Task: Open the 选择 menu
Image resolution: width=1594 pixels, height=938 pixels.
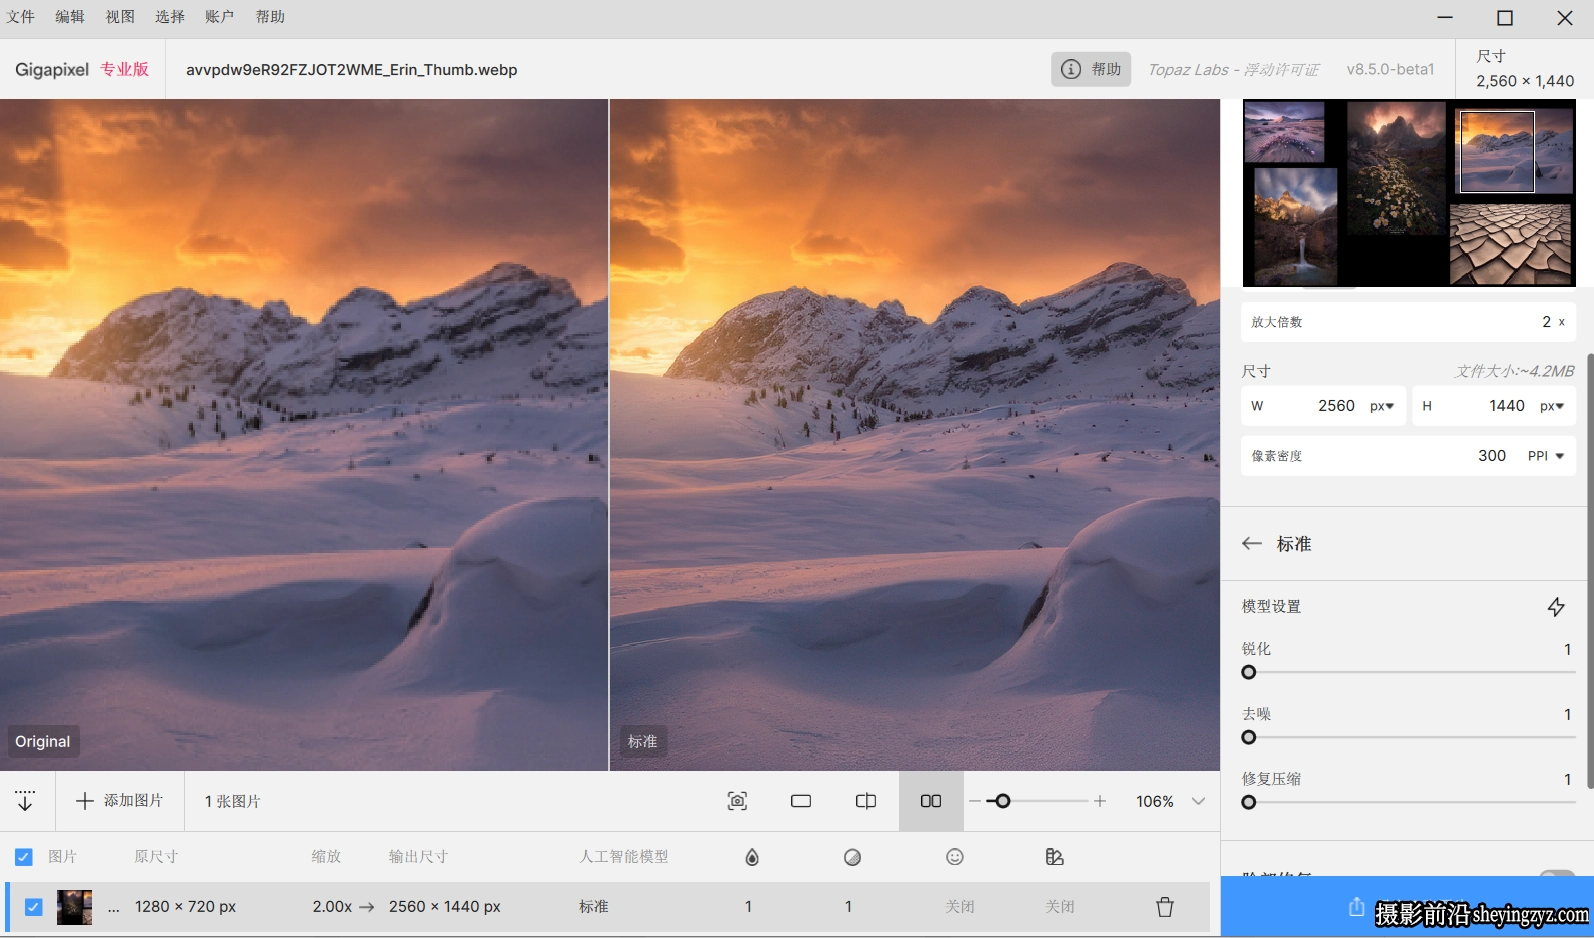Action: [x=170, y=17]
